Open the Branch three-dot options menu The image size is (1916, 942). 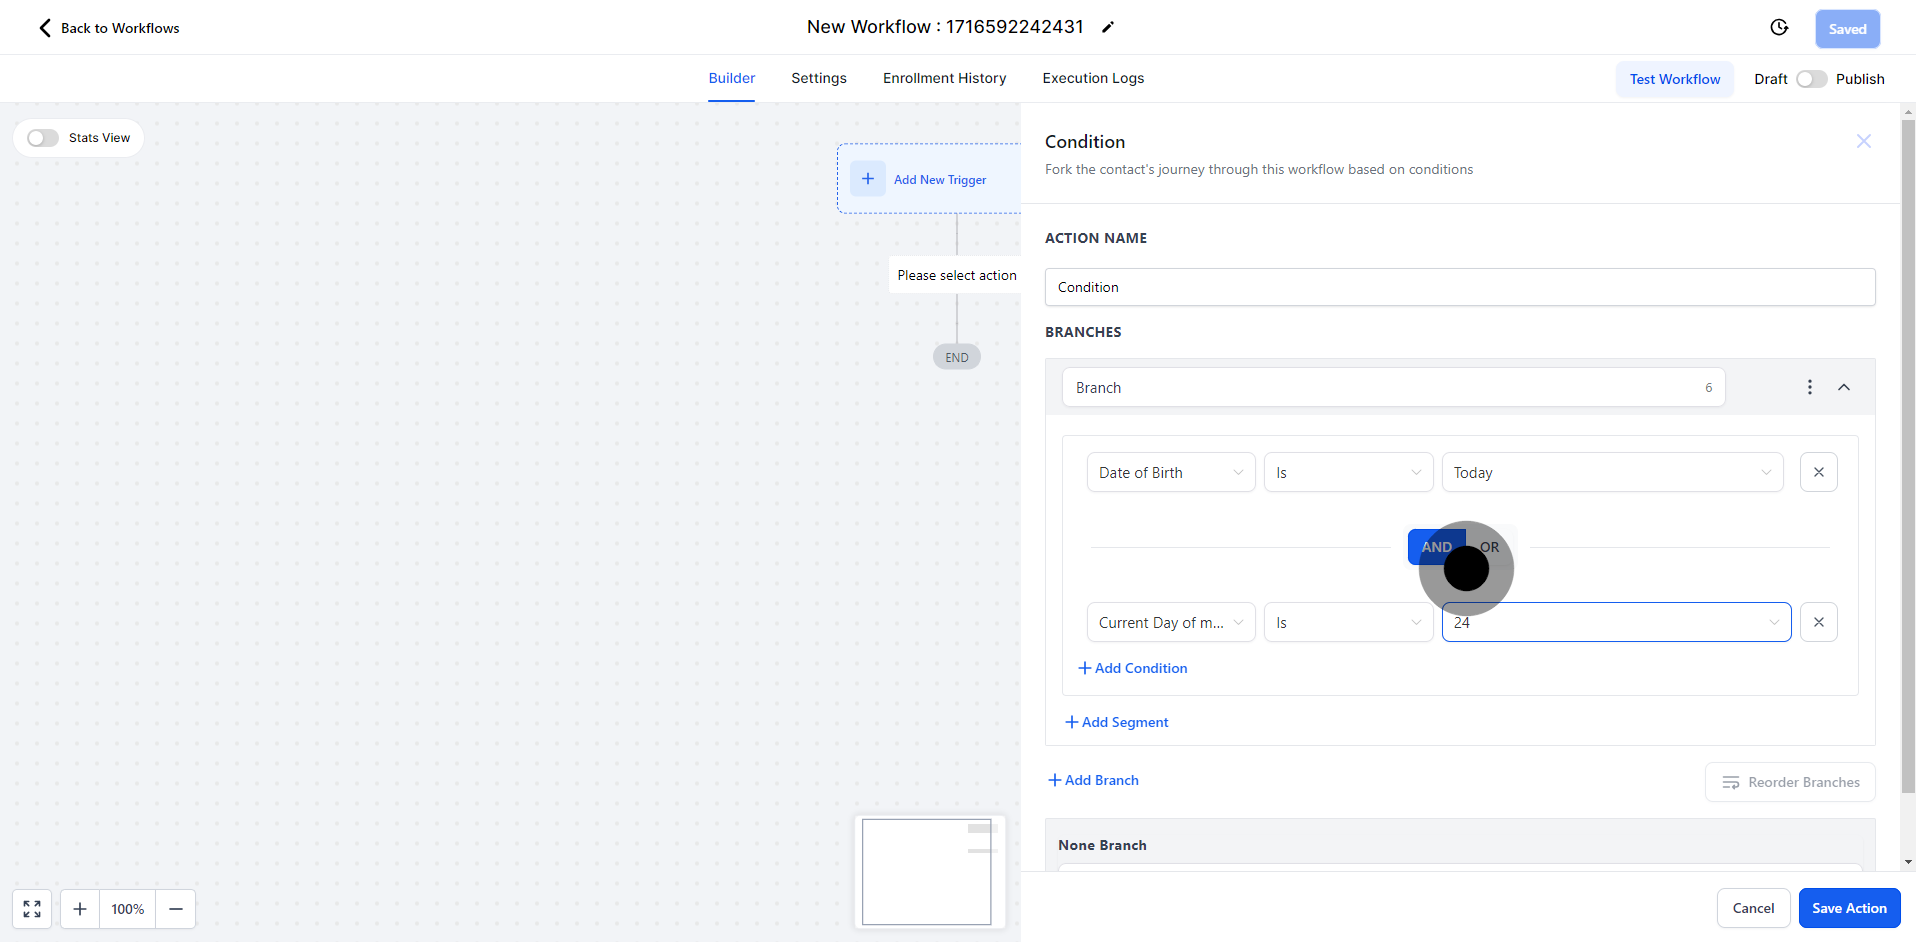[x=1809, y=387]
